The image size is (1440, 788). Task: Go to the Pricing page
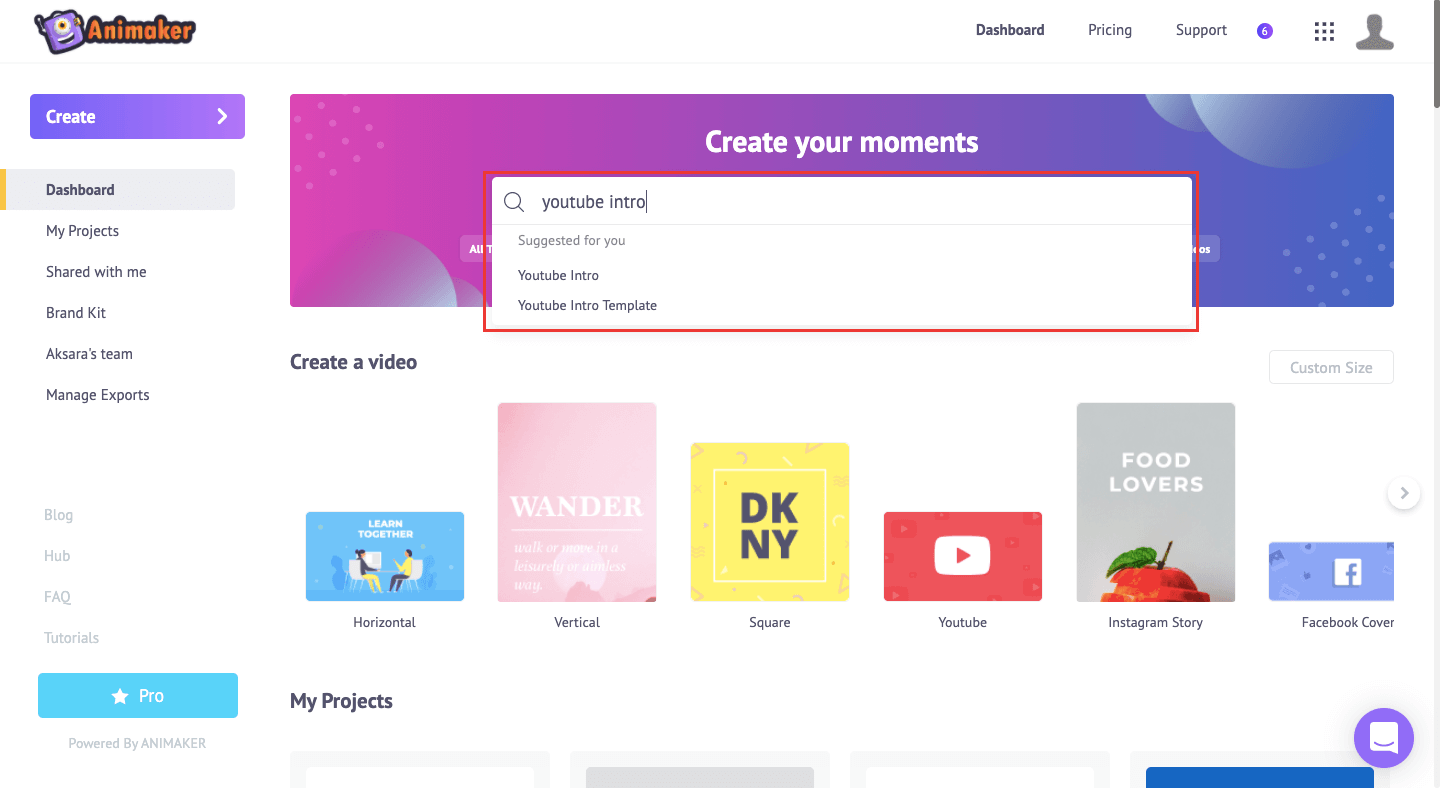(x=1110, y=30)
